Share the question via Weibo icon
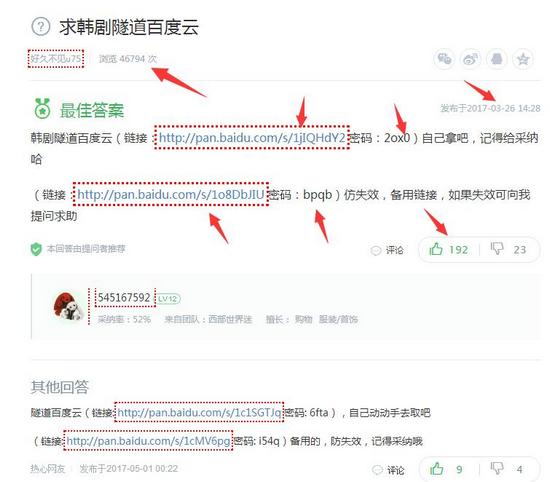This screenshot has height=482, width=550. (470, 59)
